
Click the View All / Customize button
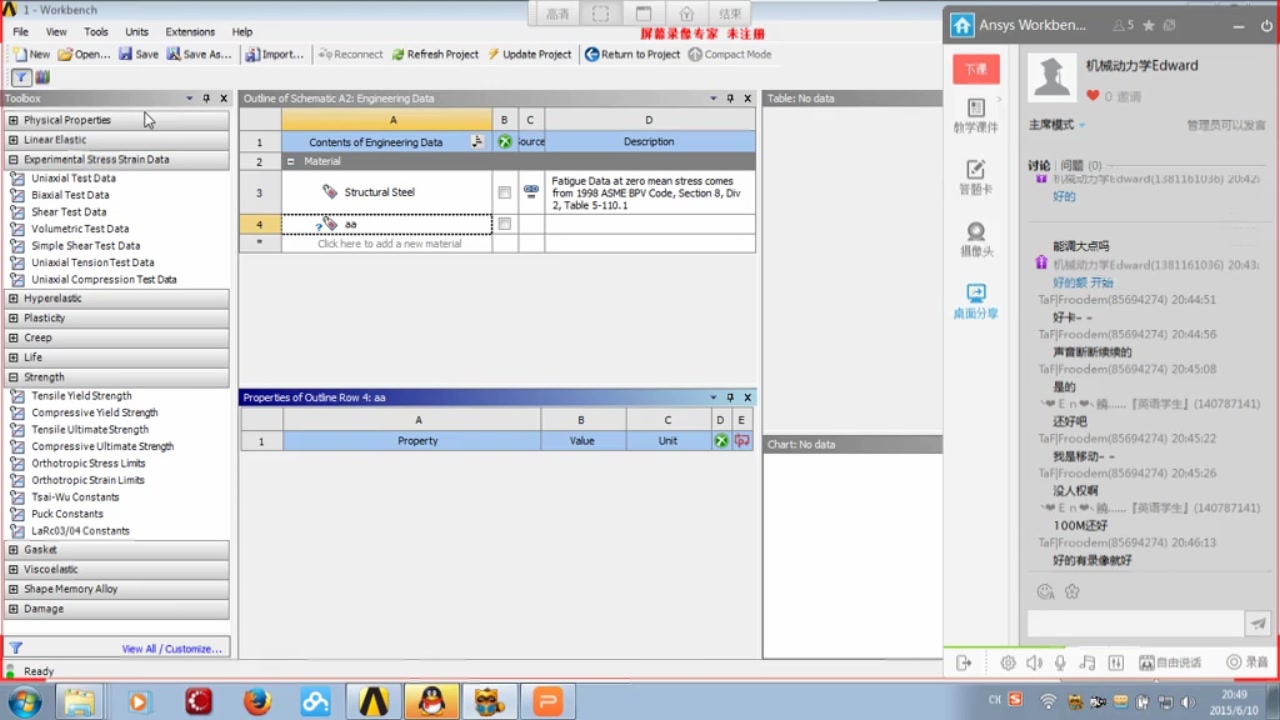pos(171,648)
